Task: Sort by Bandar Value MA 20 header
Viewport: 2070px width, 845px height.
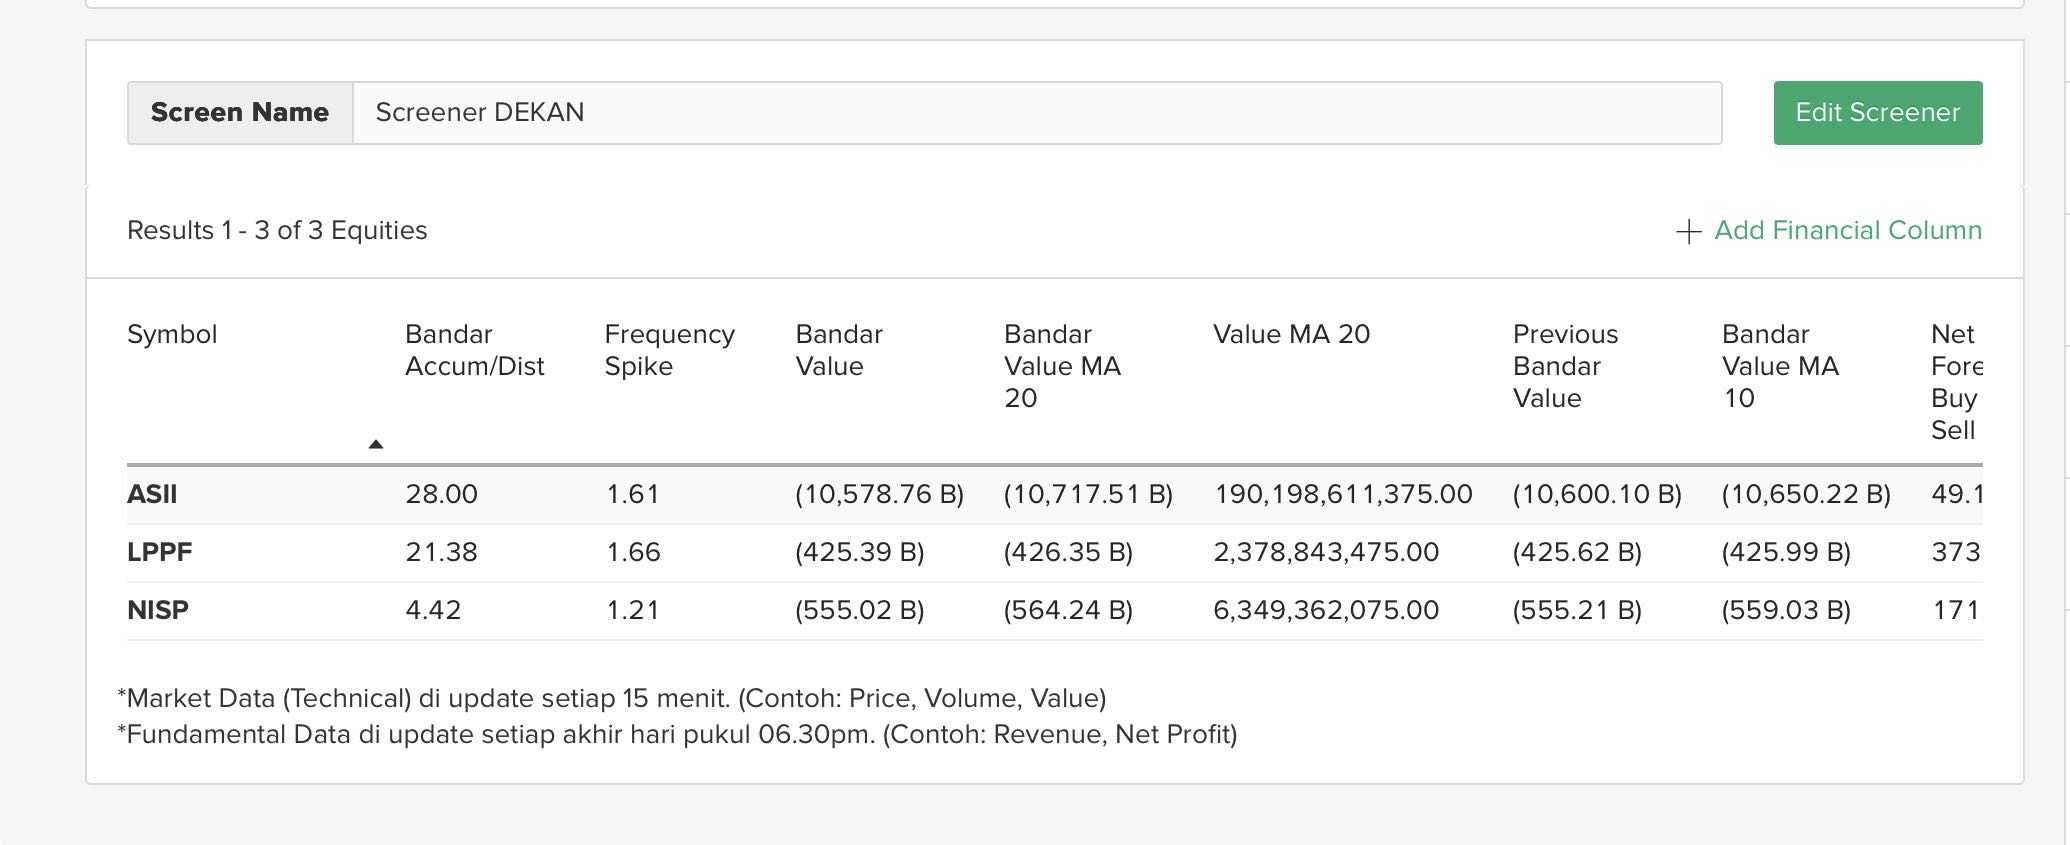Action: [1062, 367]
